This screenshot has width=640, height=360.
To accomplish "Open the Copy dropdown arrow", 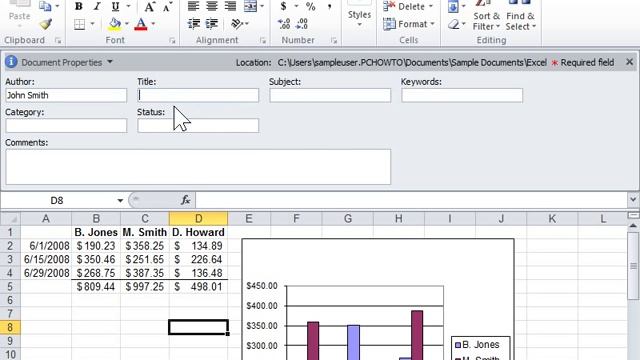I will click(x=57, y=6).
